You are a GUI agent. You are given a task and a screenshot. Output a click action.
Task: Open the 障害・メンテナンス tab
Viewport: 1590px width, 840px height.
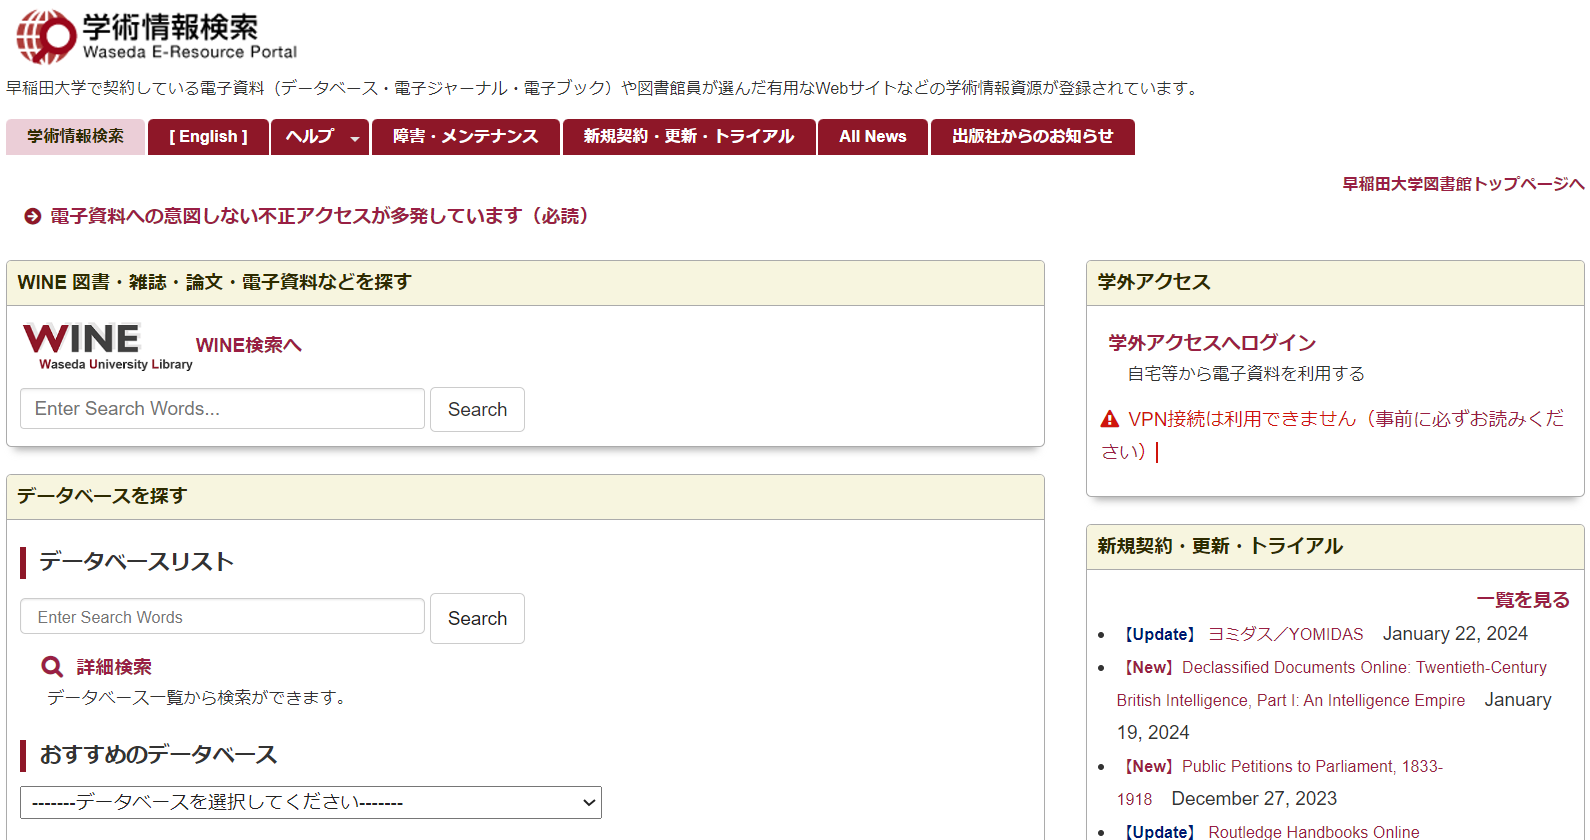466,137
